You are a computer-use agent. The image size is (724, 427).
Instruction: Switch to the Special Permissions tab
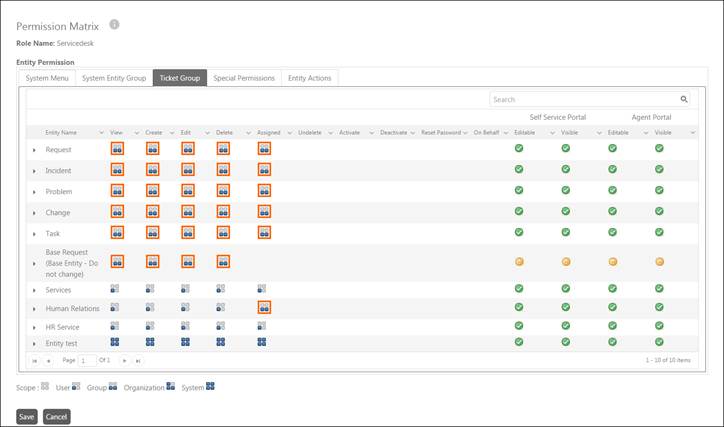coord(243,78)
